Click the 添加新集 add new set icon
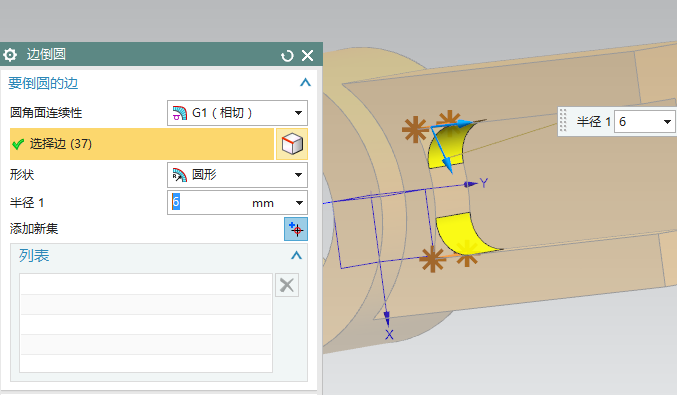Screen dimensions: 678x396 click(x=296, y=229)
